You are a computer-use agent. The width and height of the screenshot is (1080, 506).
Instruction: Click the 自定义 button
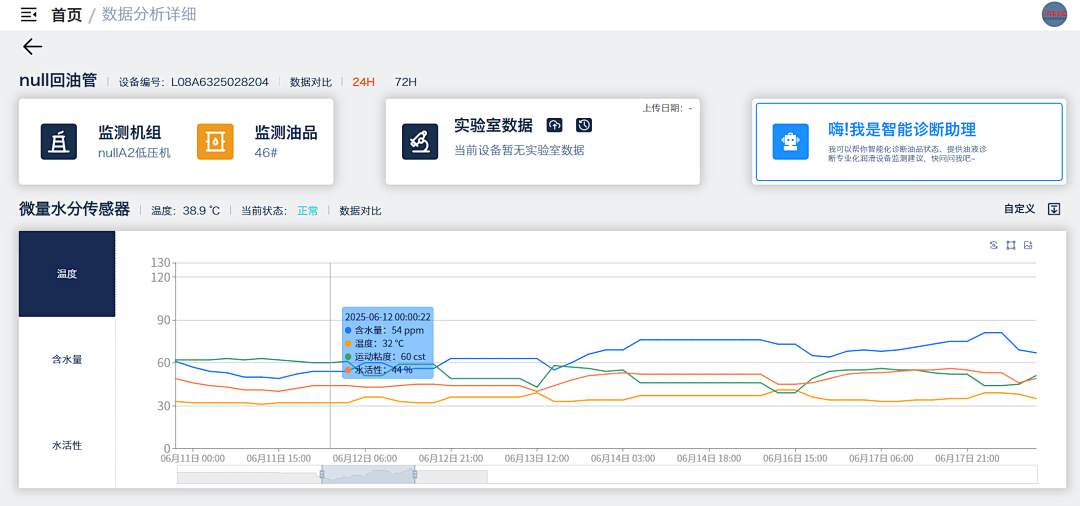1019,209
